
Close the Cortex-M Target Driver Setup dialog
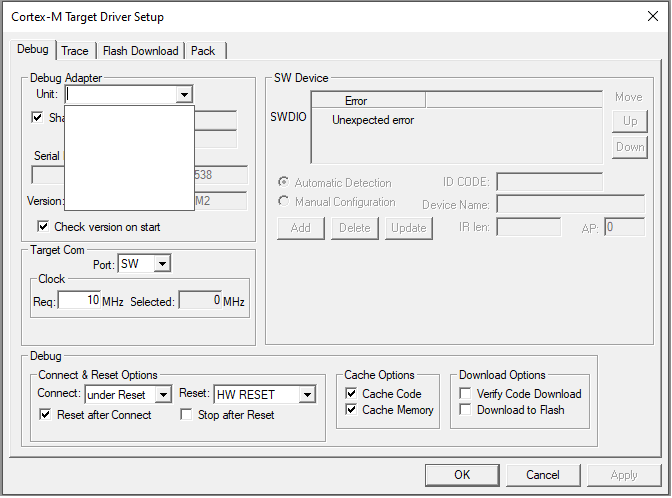653,16
